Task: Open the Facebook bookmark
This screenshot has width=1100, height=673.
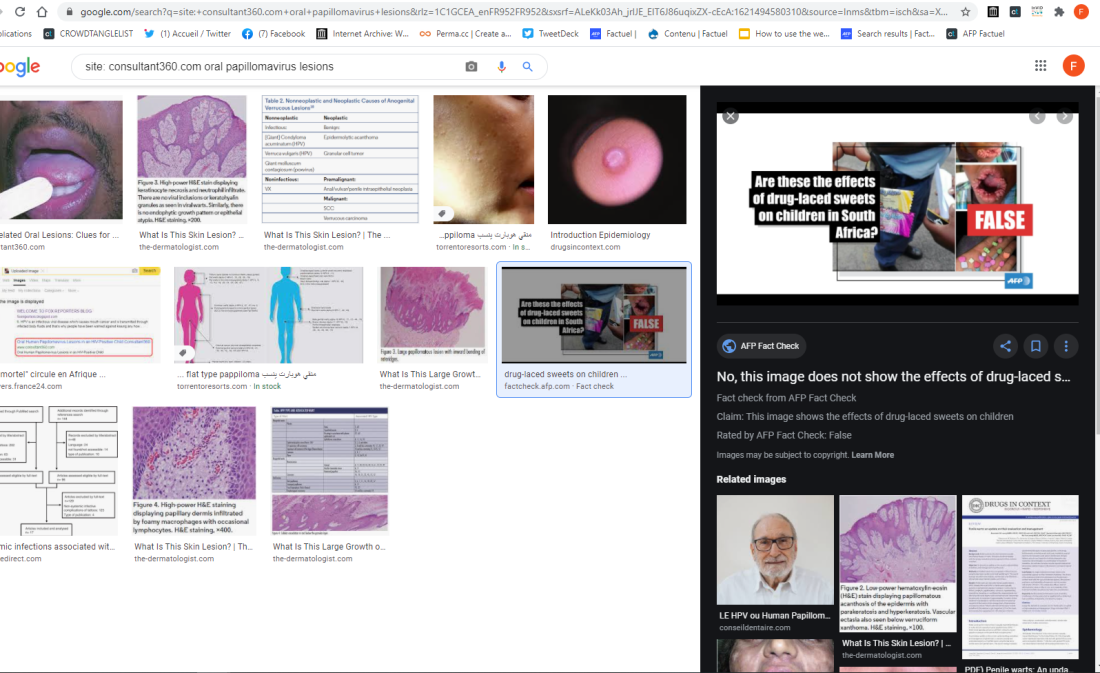Action: (274, 34)
